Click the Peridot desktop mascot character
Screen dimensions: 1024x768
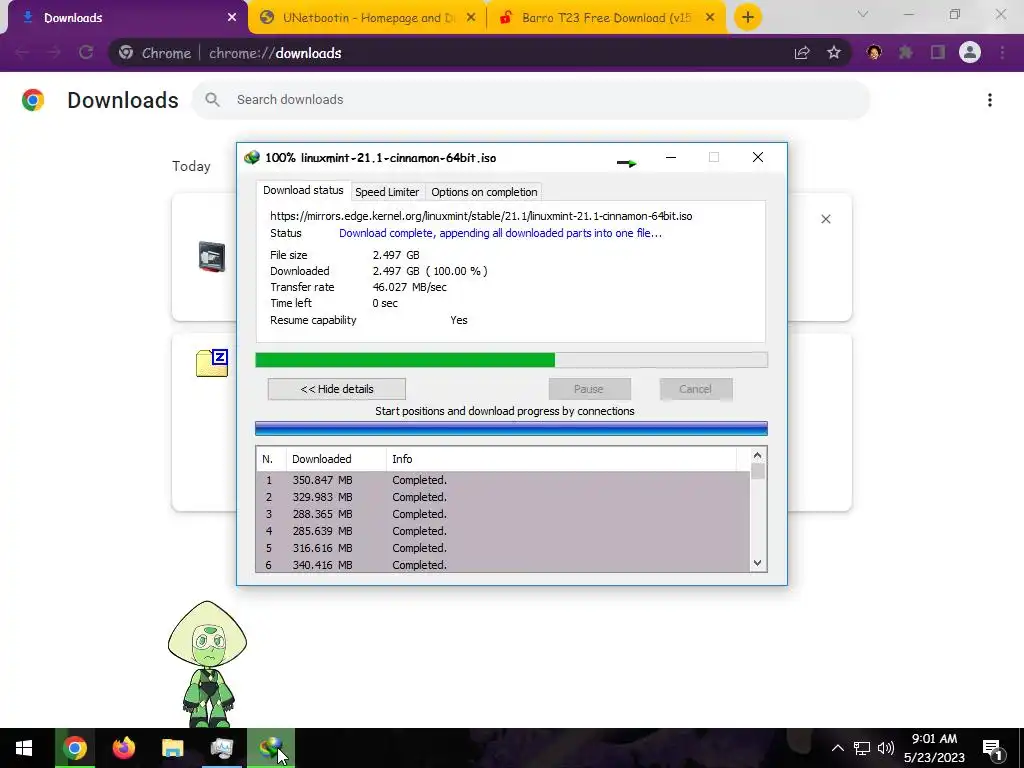point(208,663)
